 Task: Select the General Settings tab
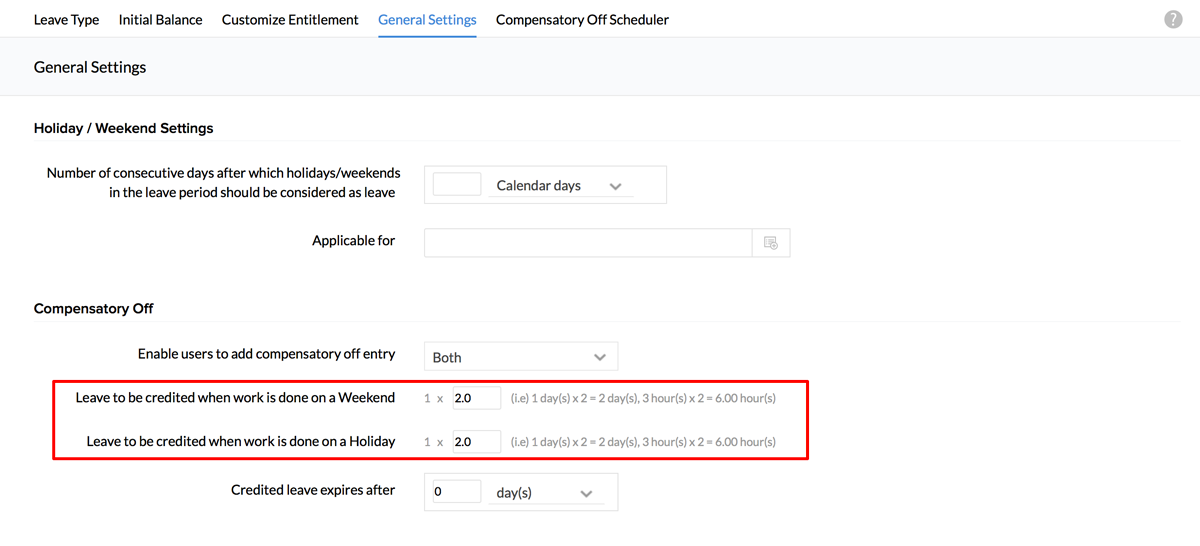(427, 20)
